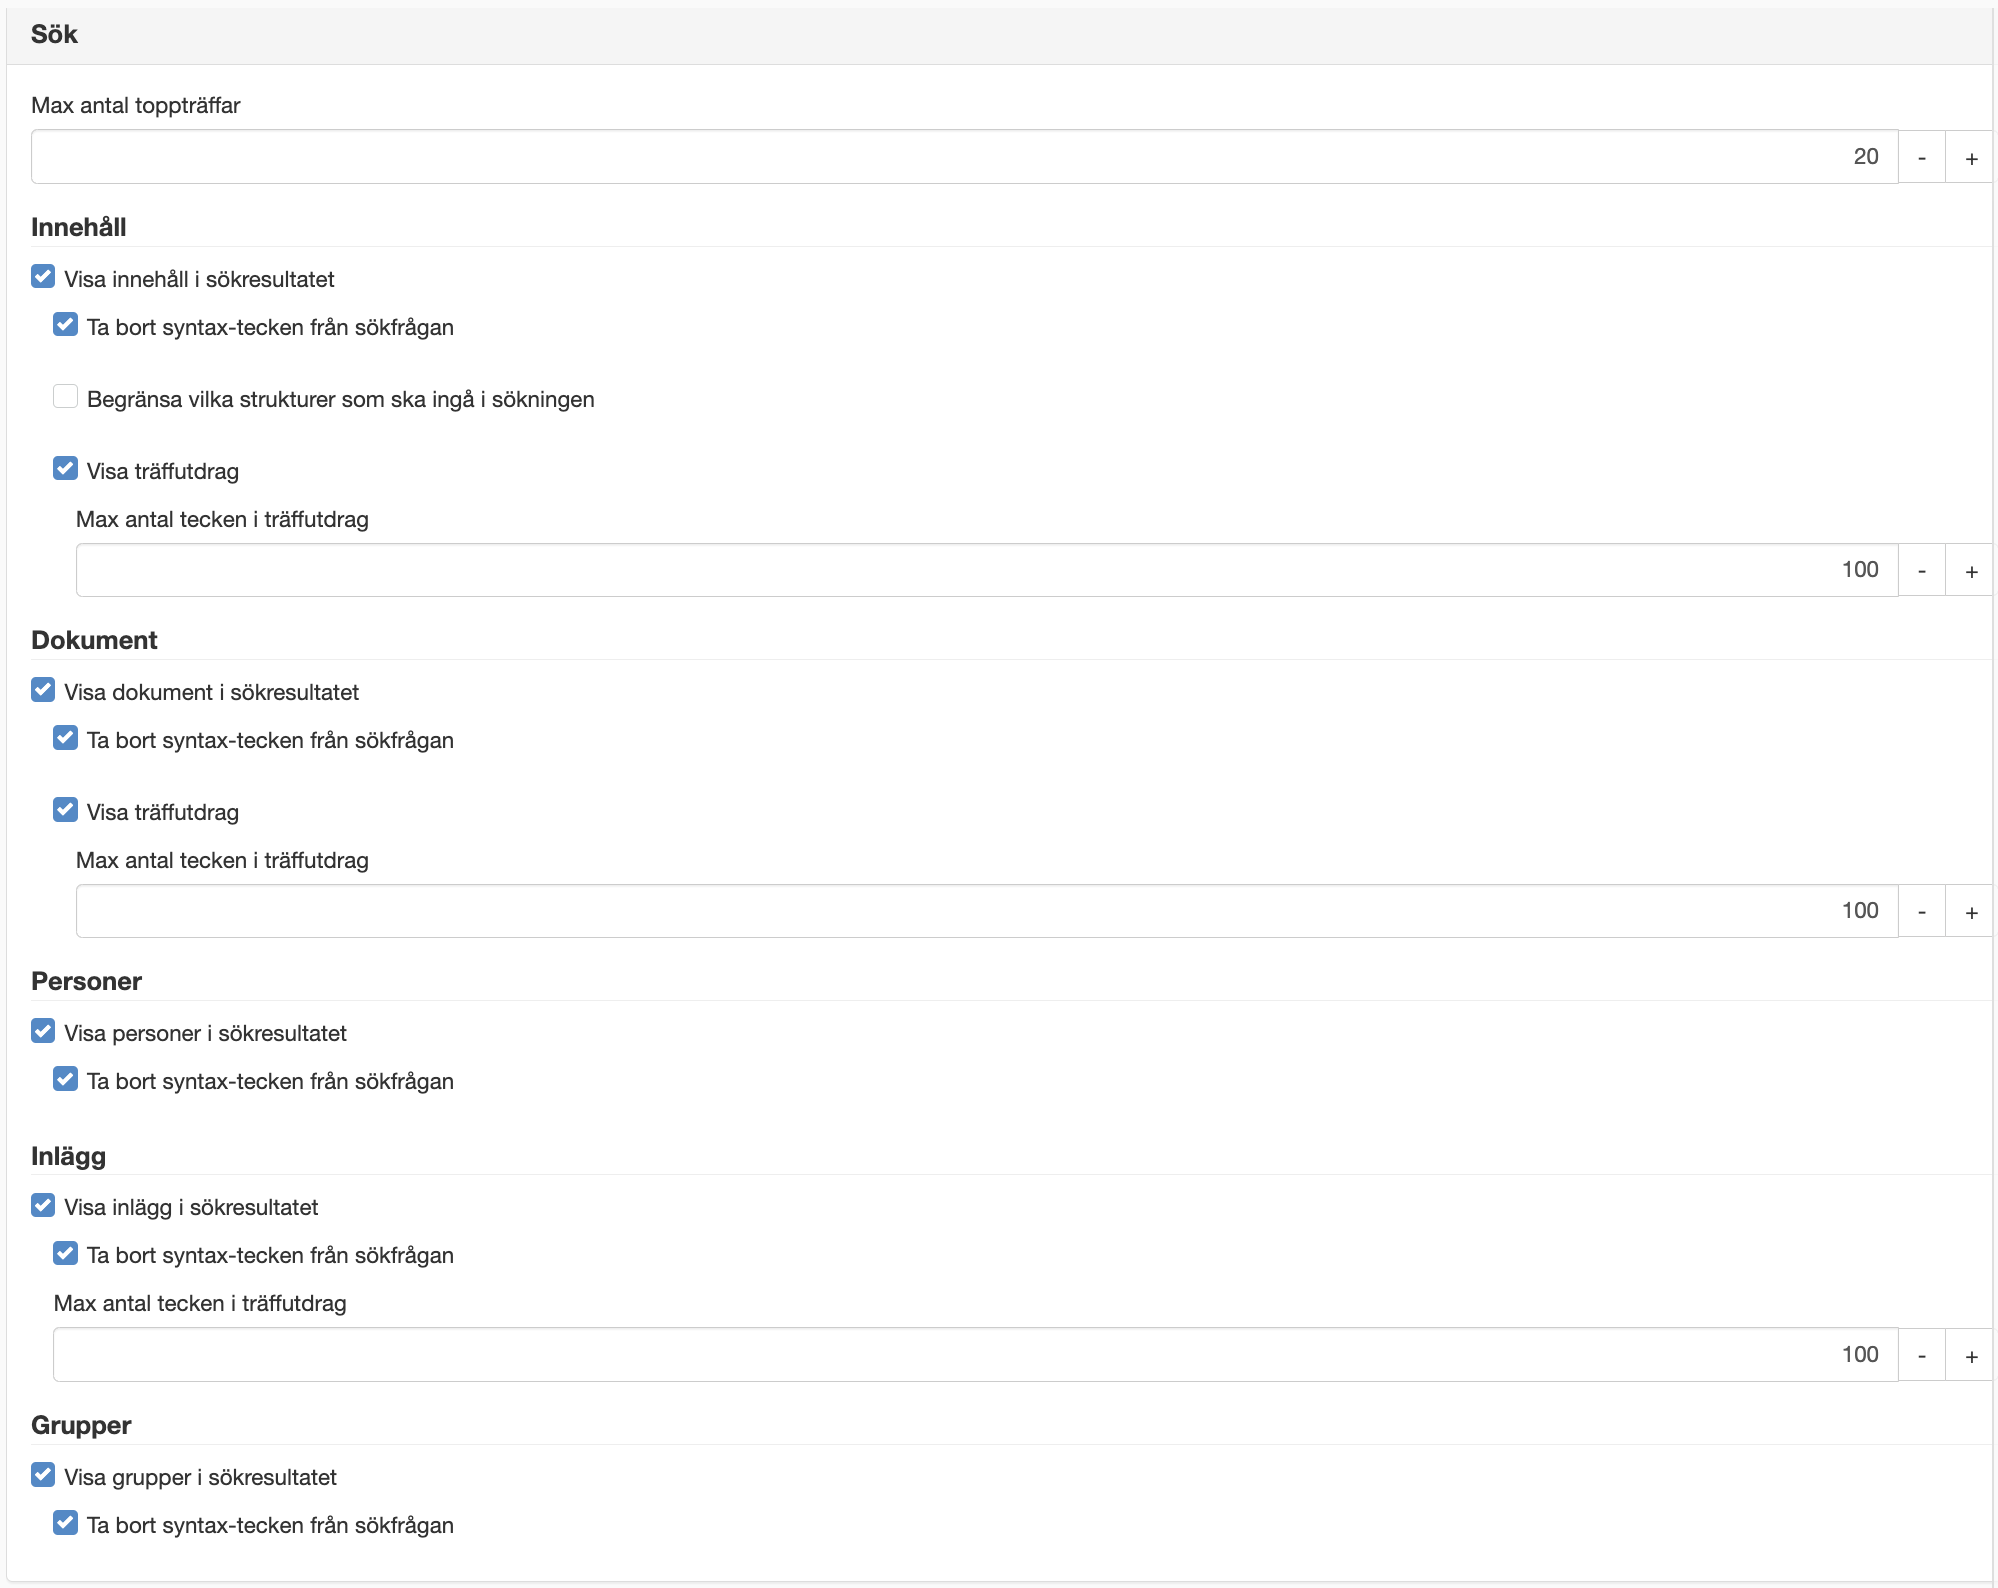Click Inlägg träffutdrag character limit field
1998x1588 pixels.
tap(976, 1355)
